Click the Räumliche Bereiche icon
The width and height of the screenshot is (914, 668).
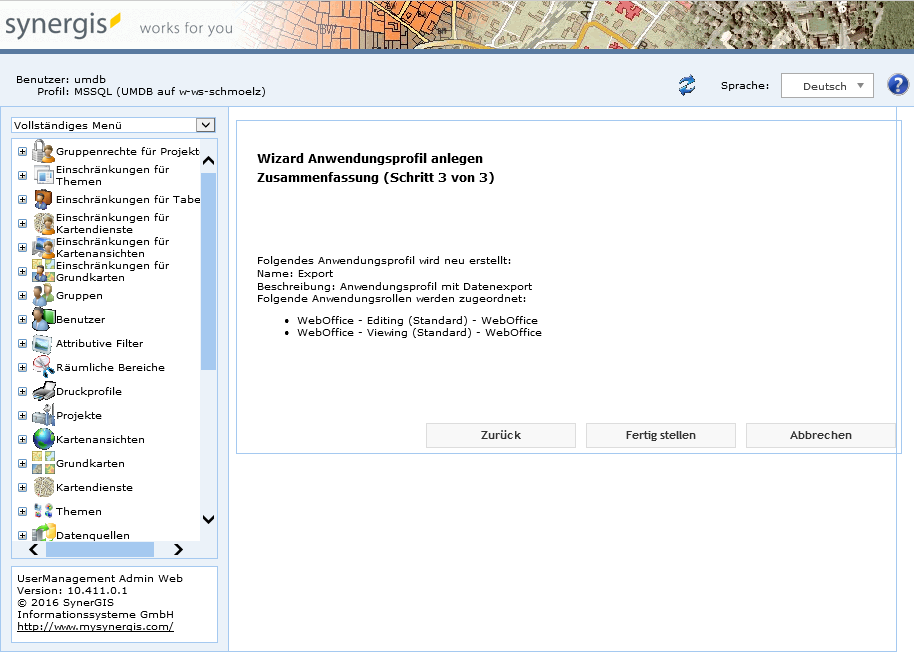pyautogui.click(x=43, y=368)
